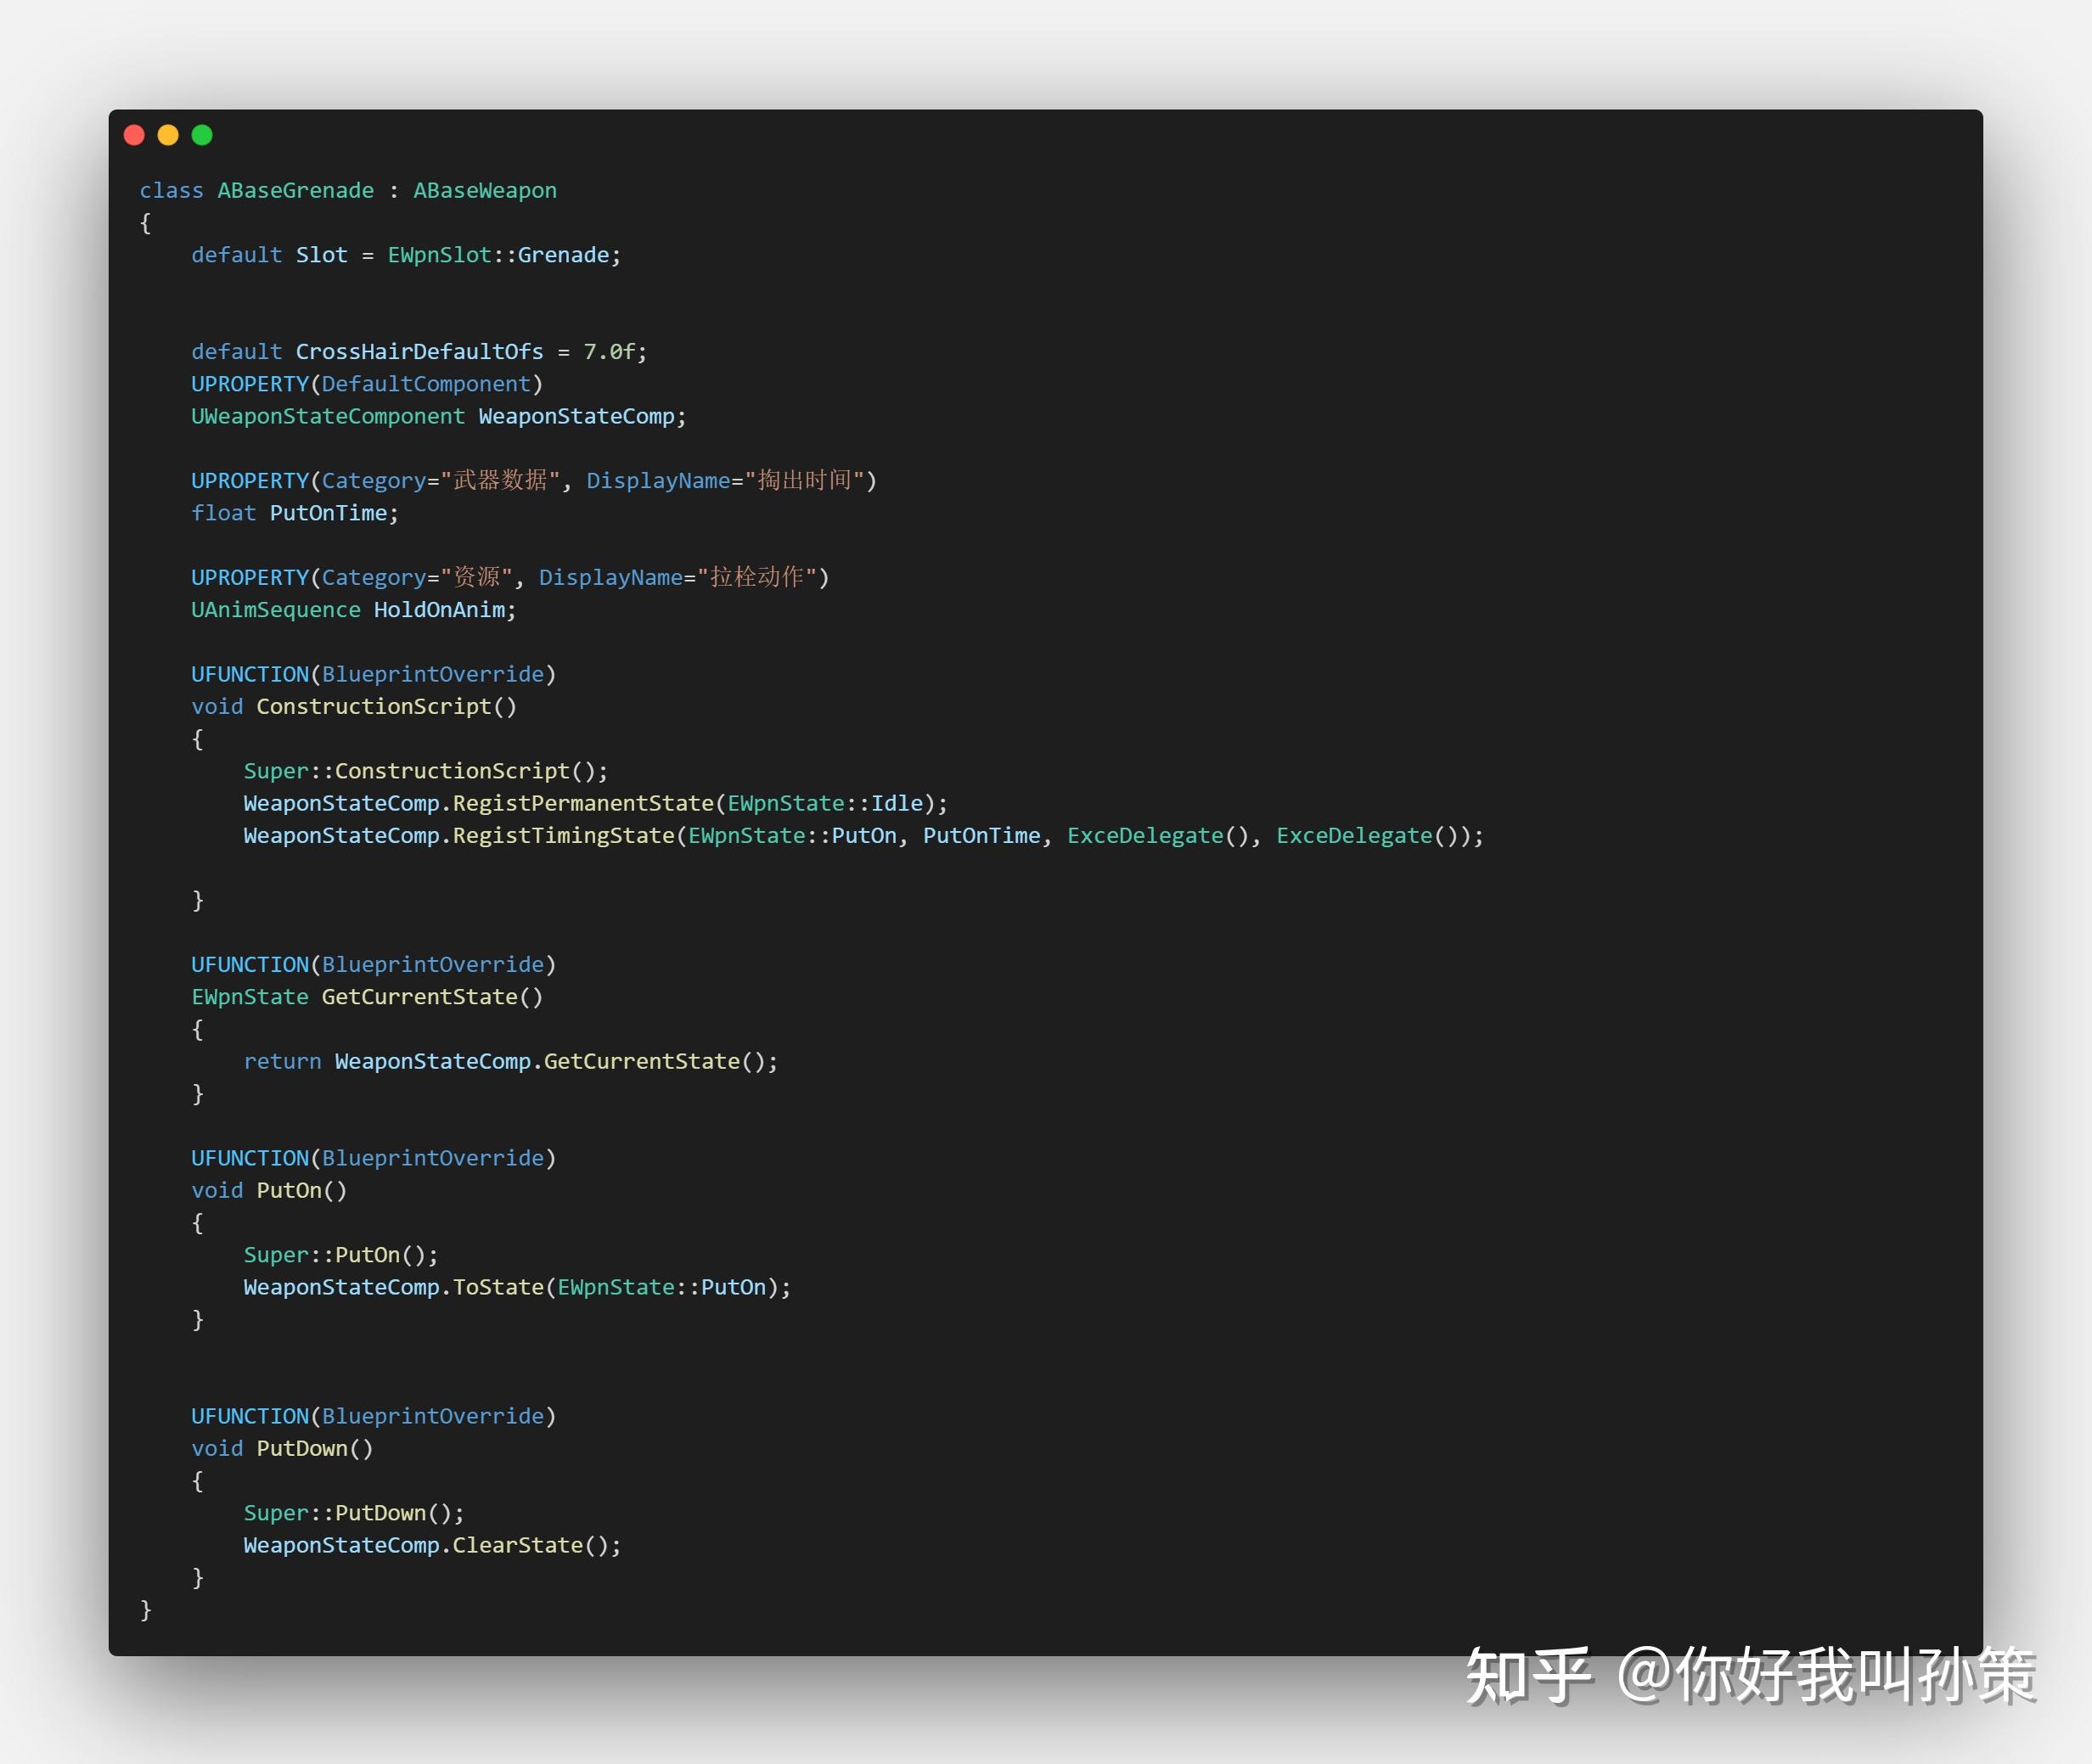Viewport: 2092px width, 1764px height.
Task: Click the green maximize window dot
Action: [202, 135]
